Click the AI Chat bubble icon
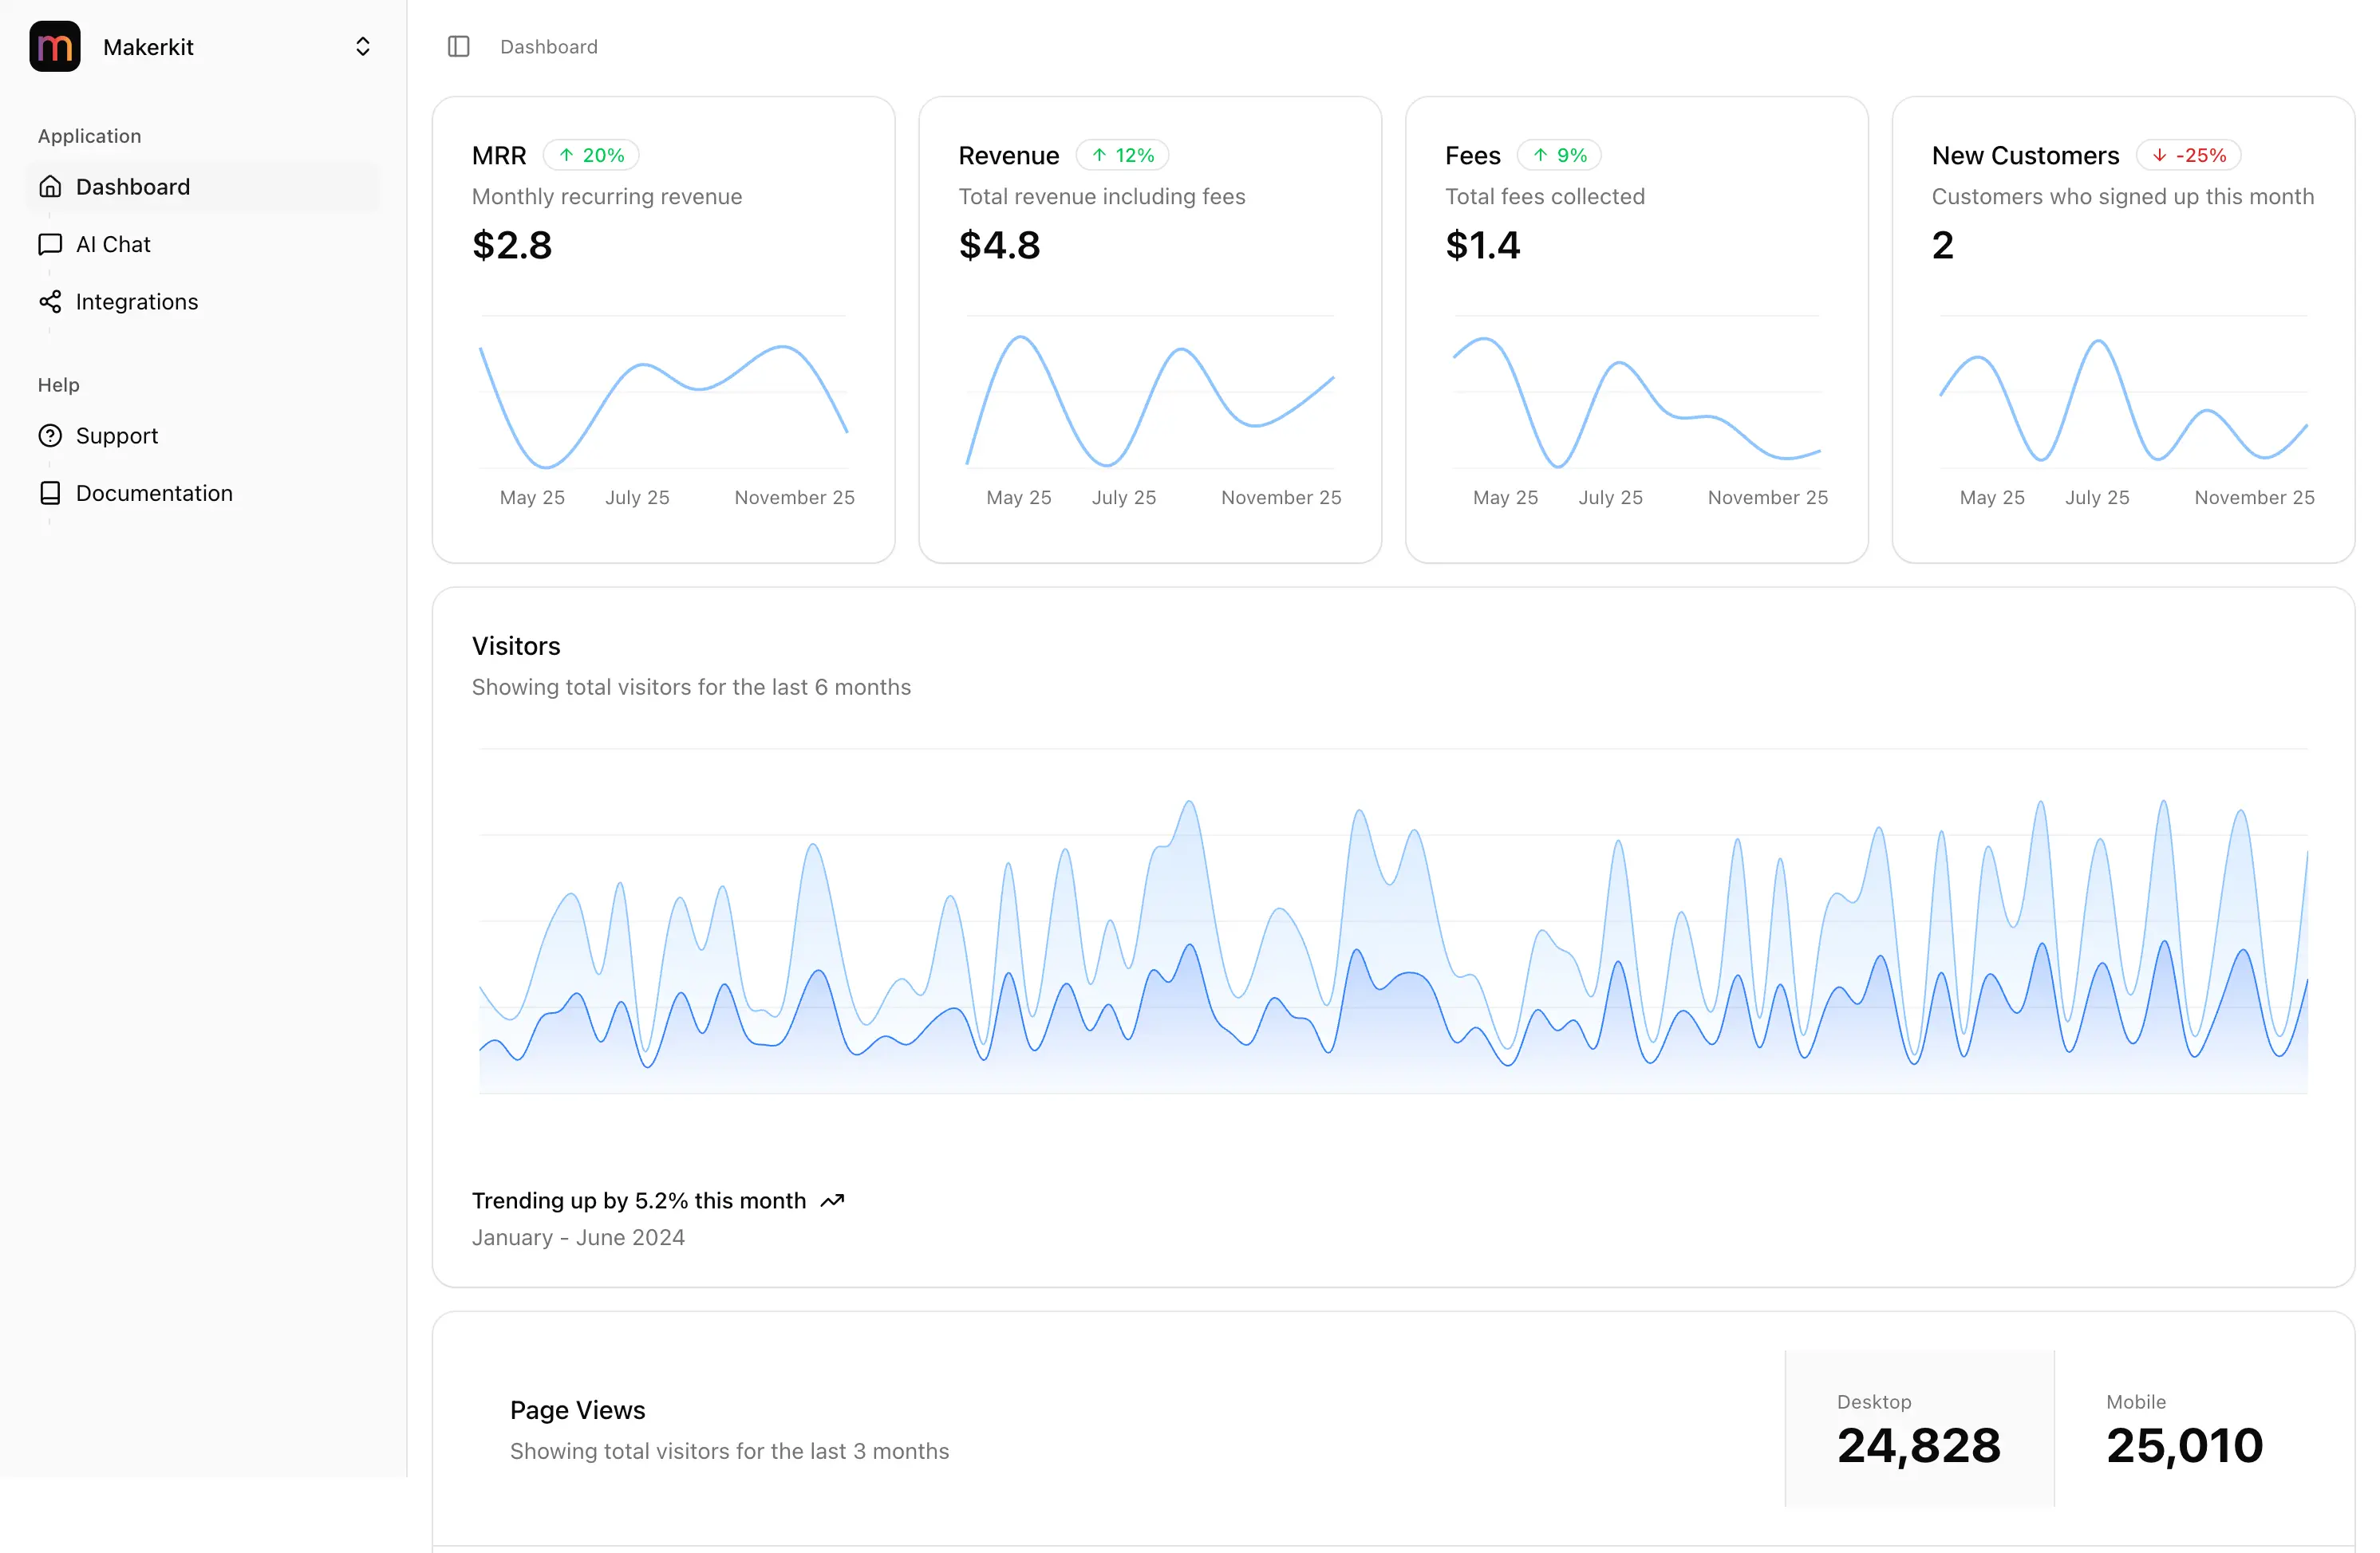 click(50, 245)
